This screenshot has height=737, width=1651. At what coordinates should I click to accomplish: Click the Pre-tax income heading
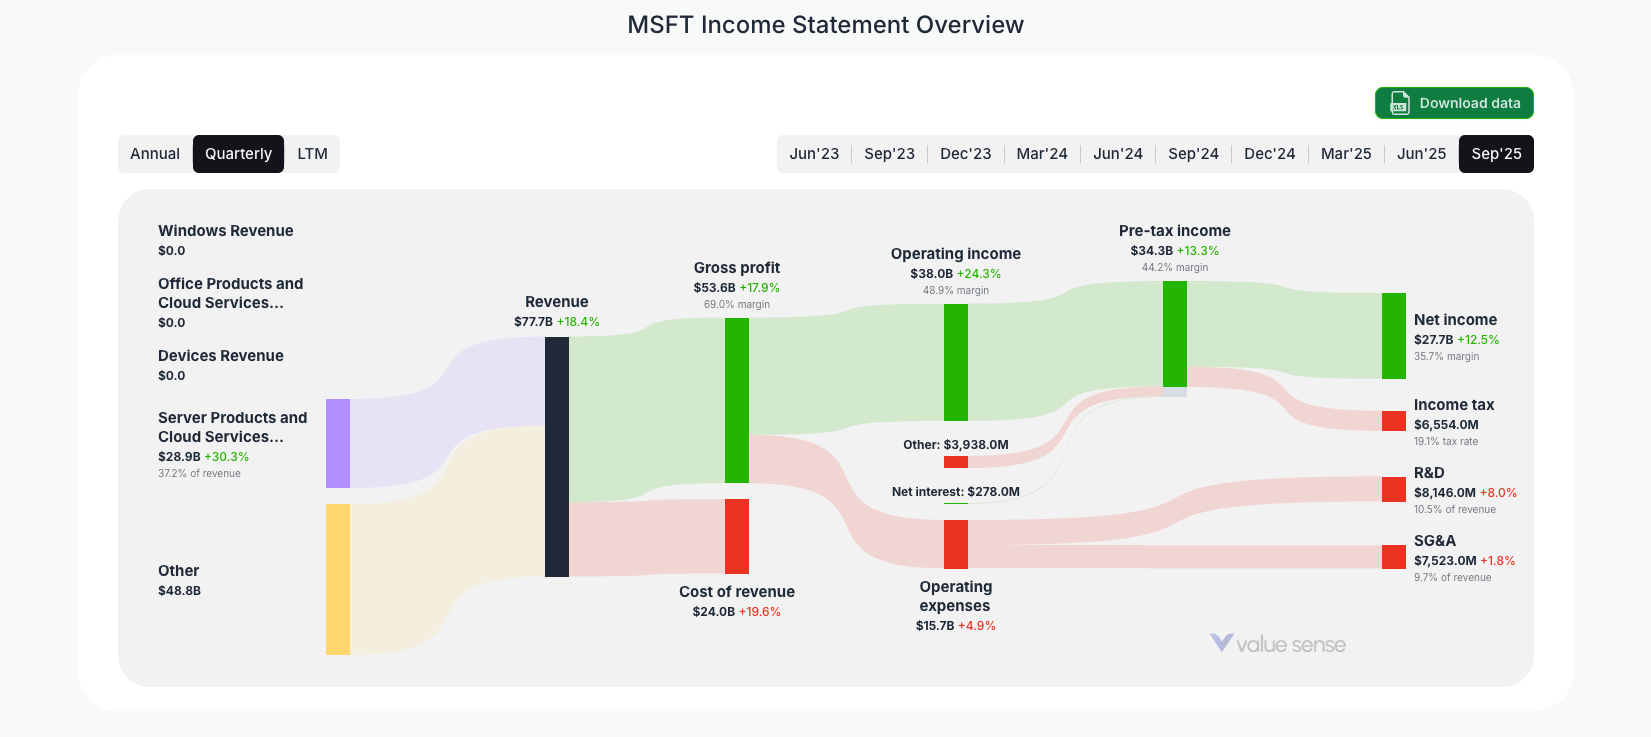click(x=1175, y=231)
